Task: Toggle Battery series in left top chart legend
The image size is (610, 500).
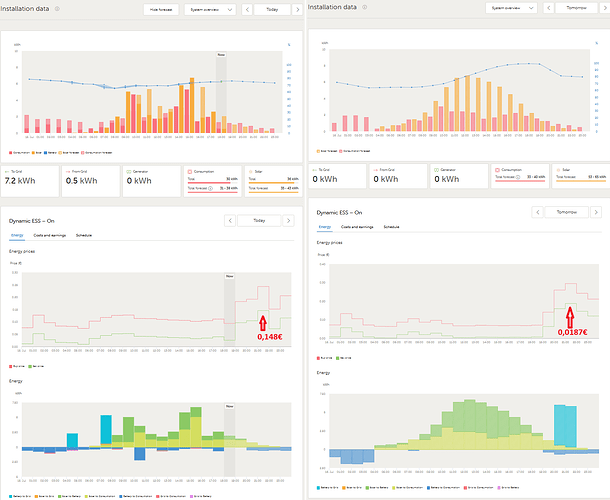Action: pyautogui.click(x=50, y=153)
